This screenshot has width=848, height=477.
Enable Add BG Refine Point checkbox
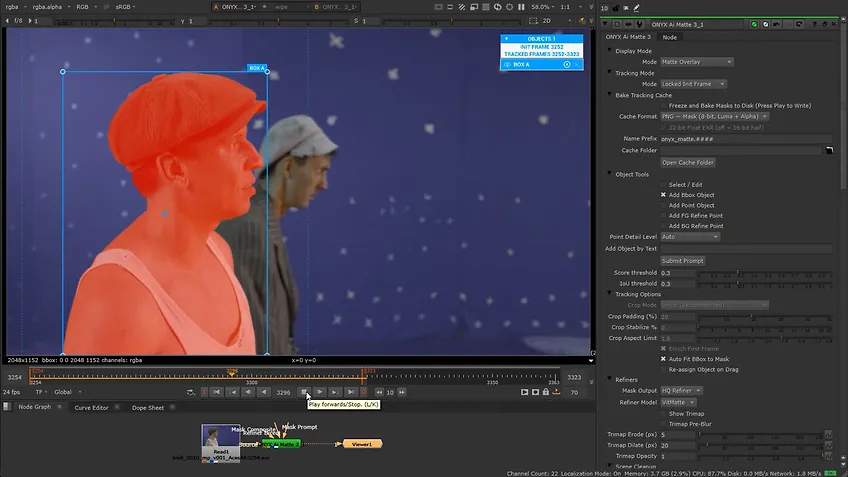point(664,226)
